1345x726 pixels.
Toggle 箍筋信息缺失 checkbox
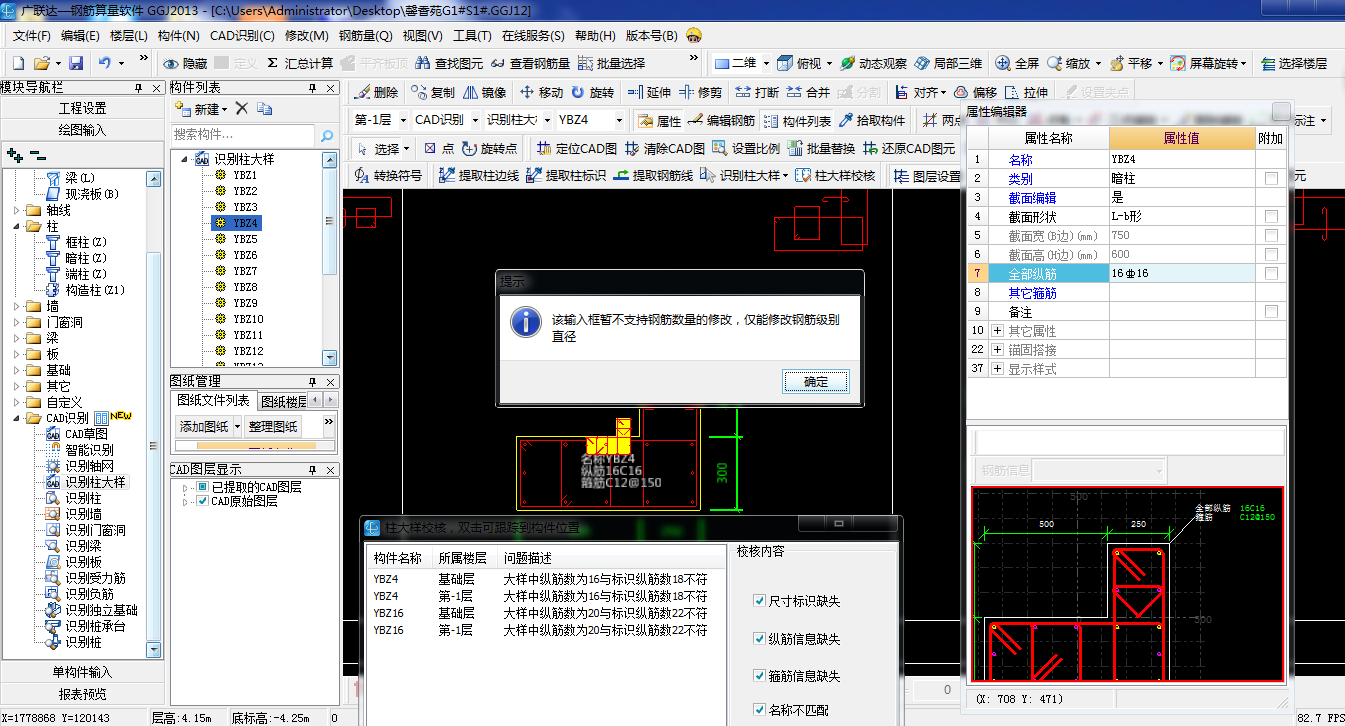(x=759, y=676)
